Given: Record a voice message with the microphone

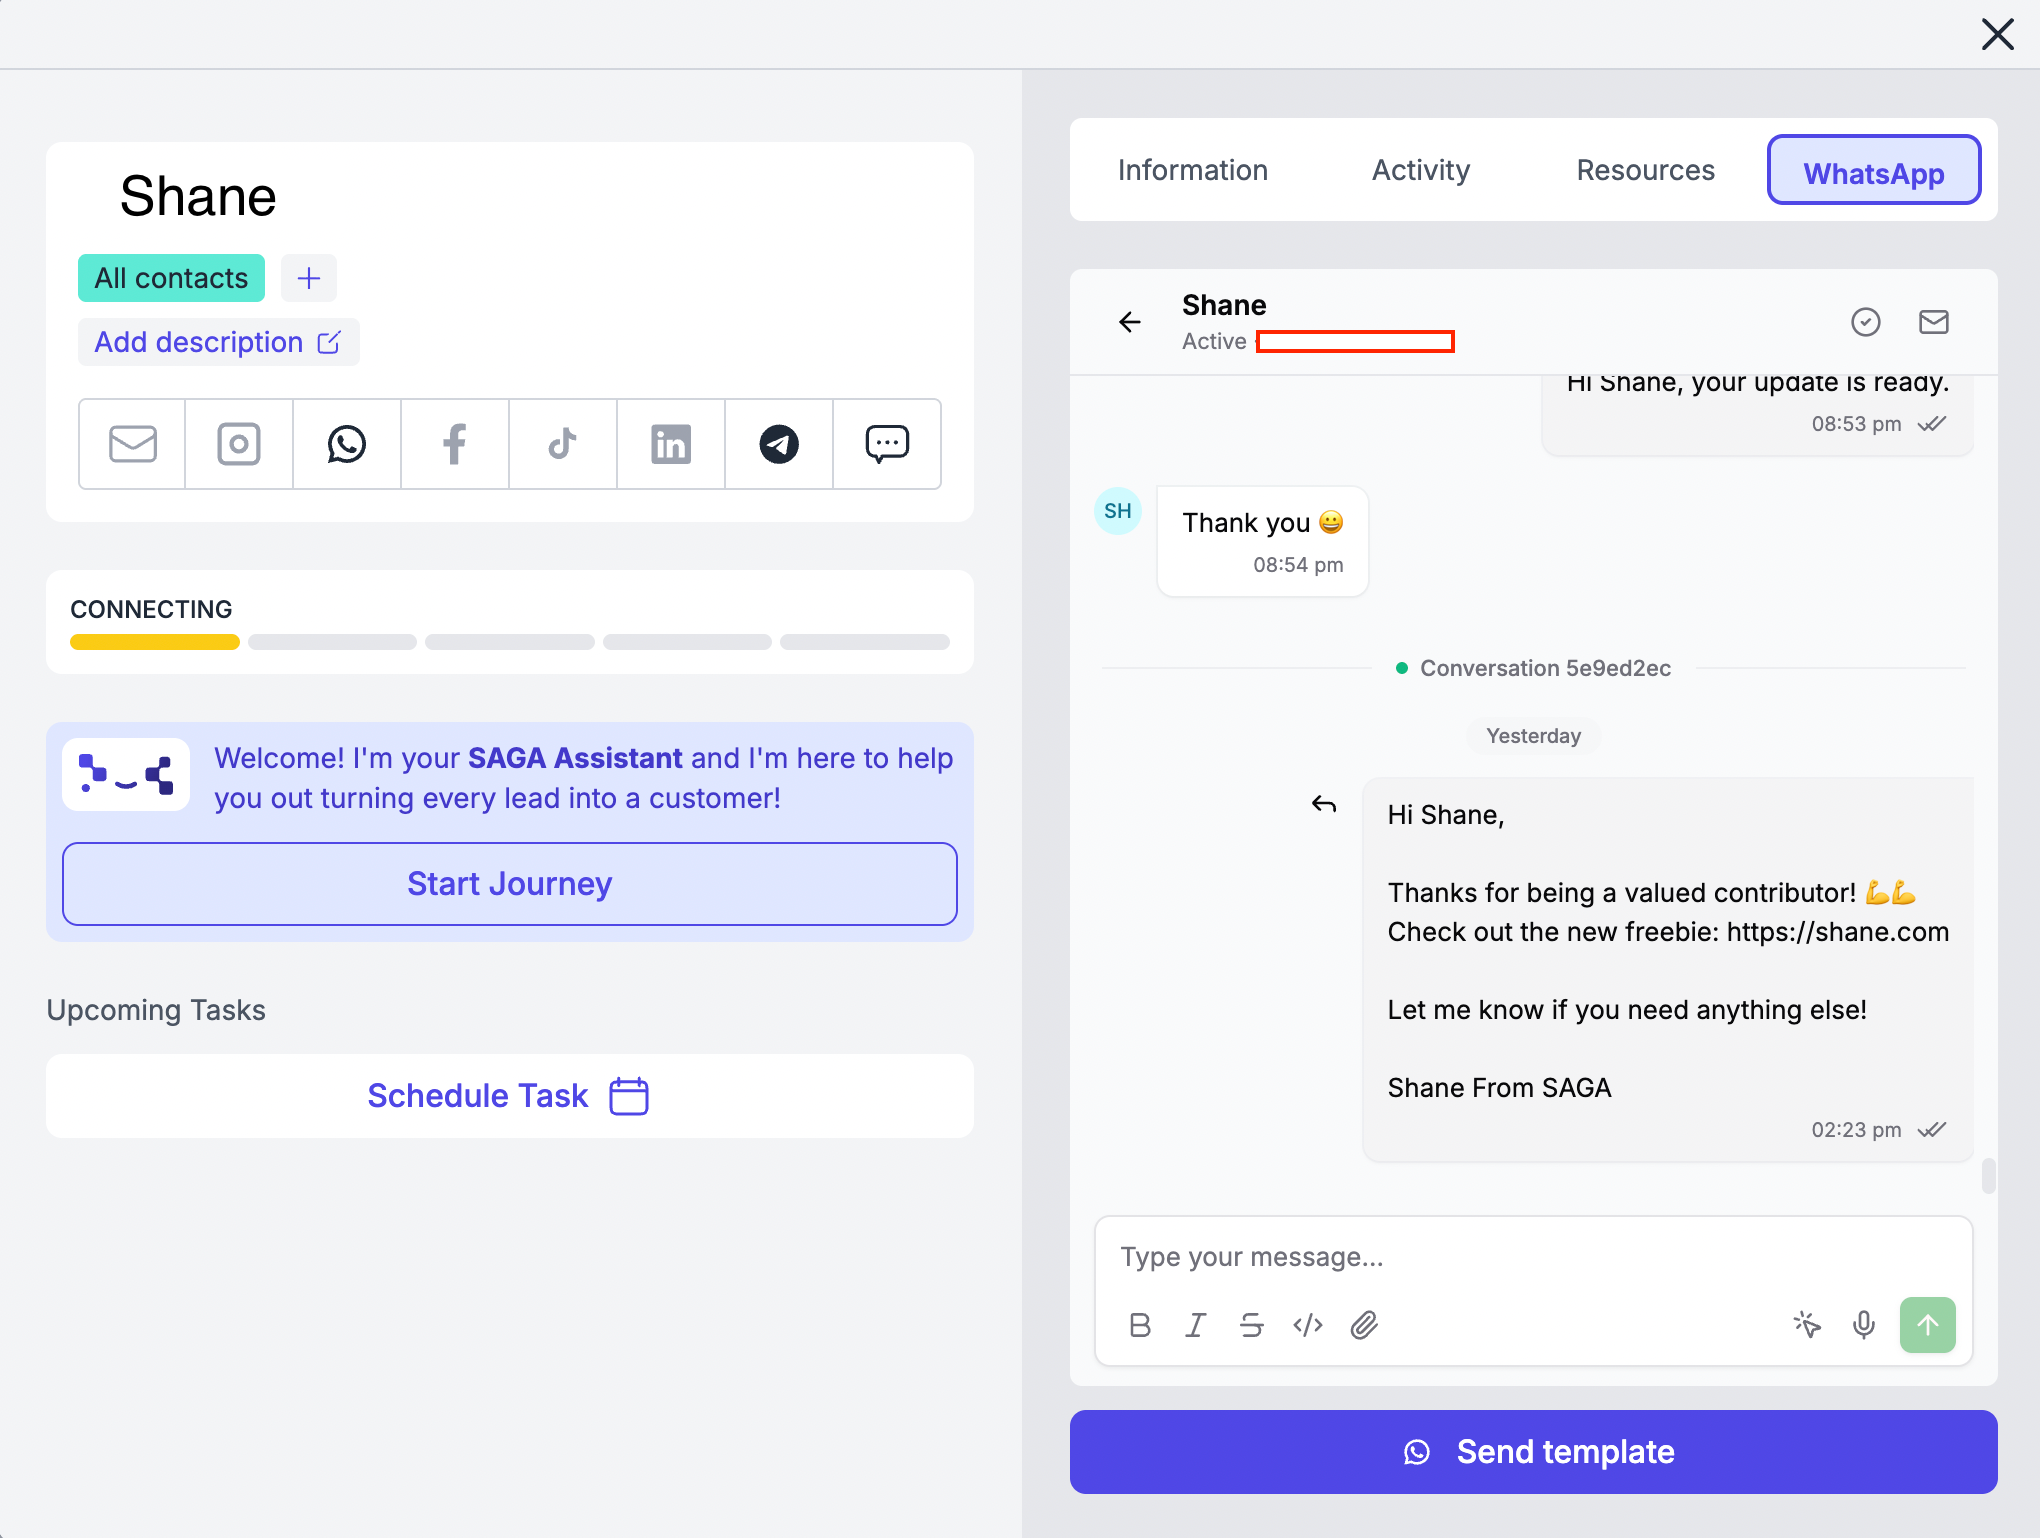Looking at the screenshot, I should (1864, 1325).
